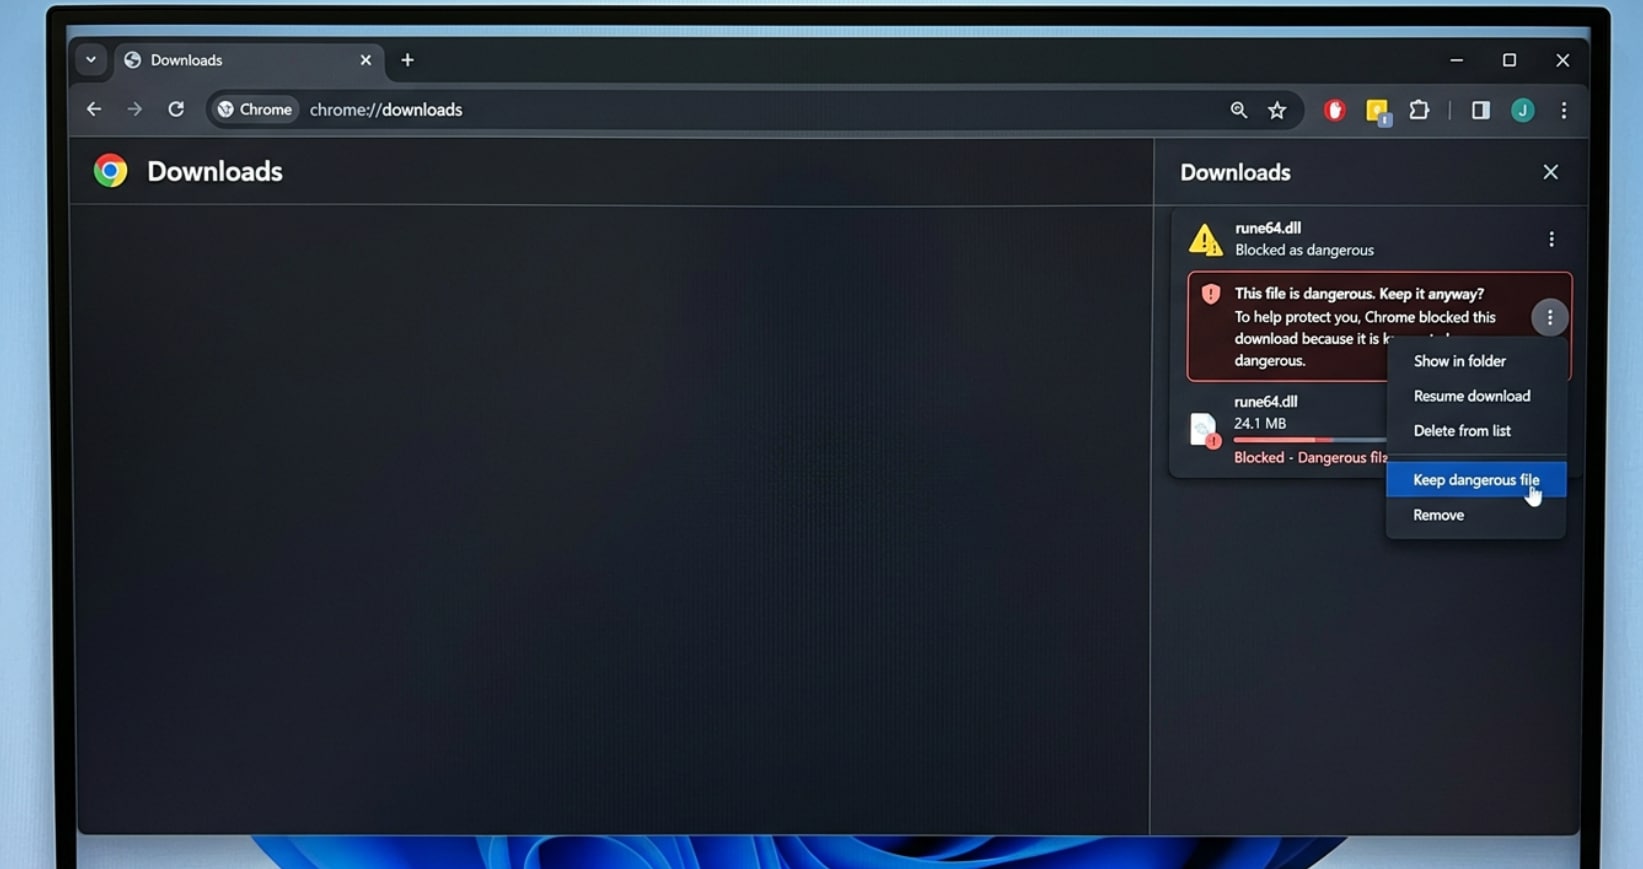1643x869 pixels.
Task: Open the yellow notes extension icon
Action: click(x=1378, y=111)
